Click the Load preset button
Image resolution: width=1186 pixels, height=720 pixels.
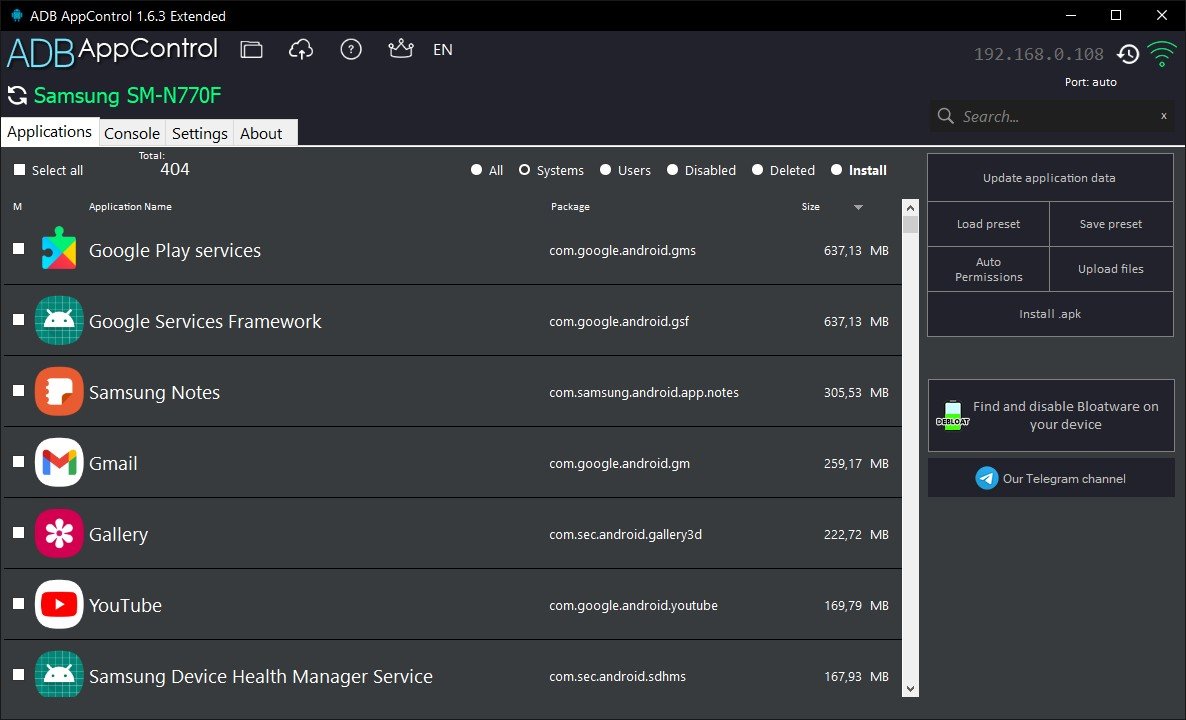989,224
